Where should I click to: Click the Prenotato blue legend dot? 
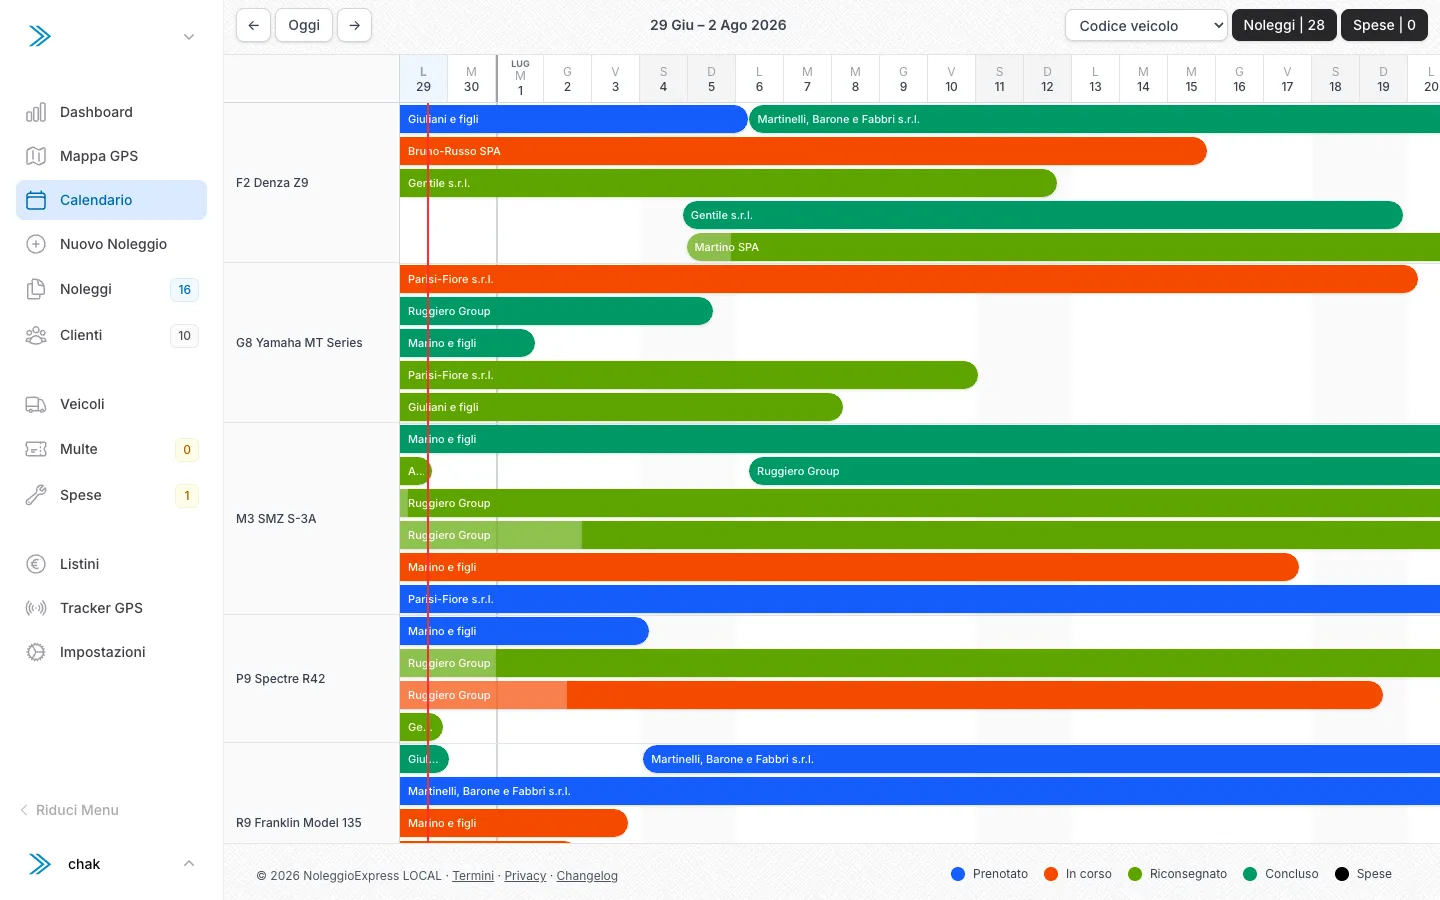pyautogui.click(x=958, y=874)
